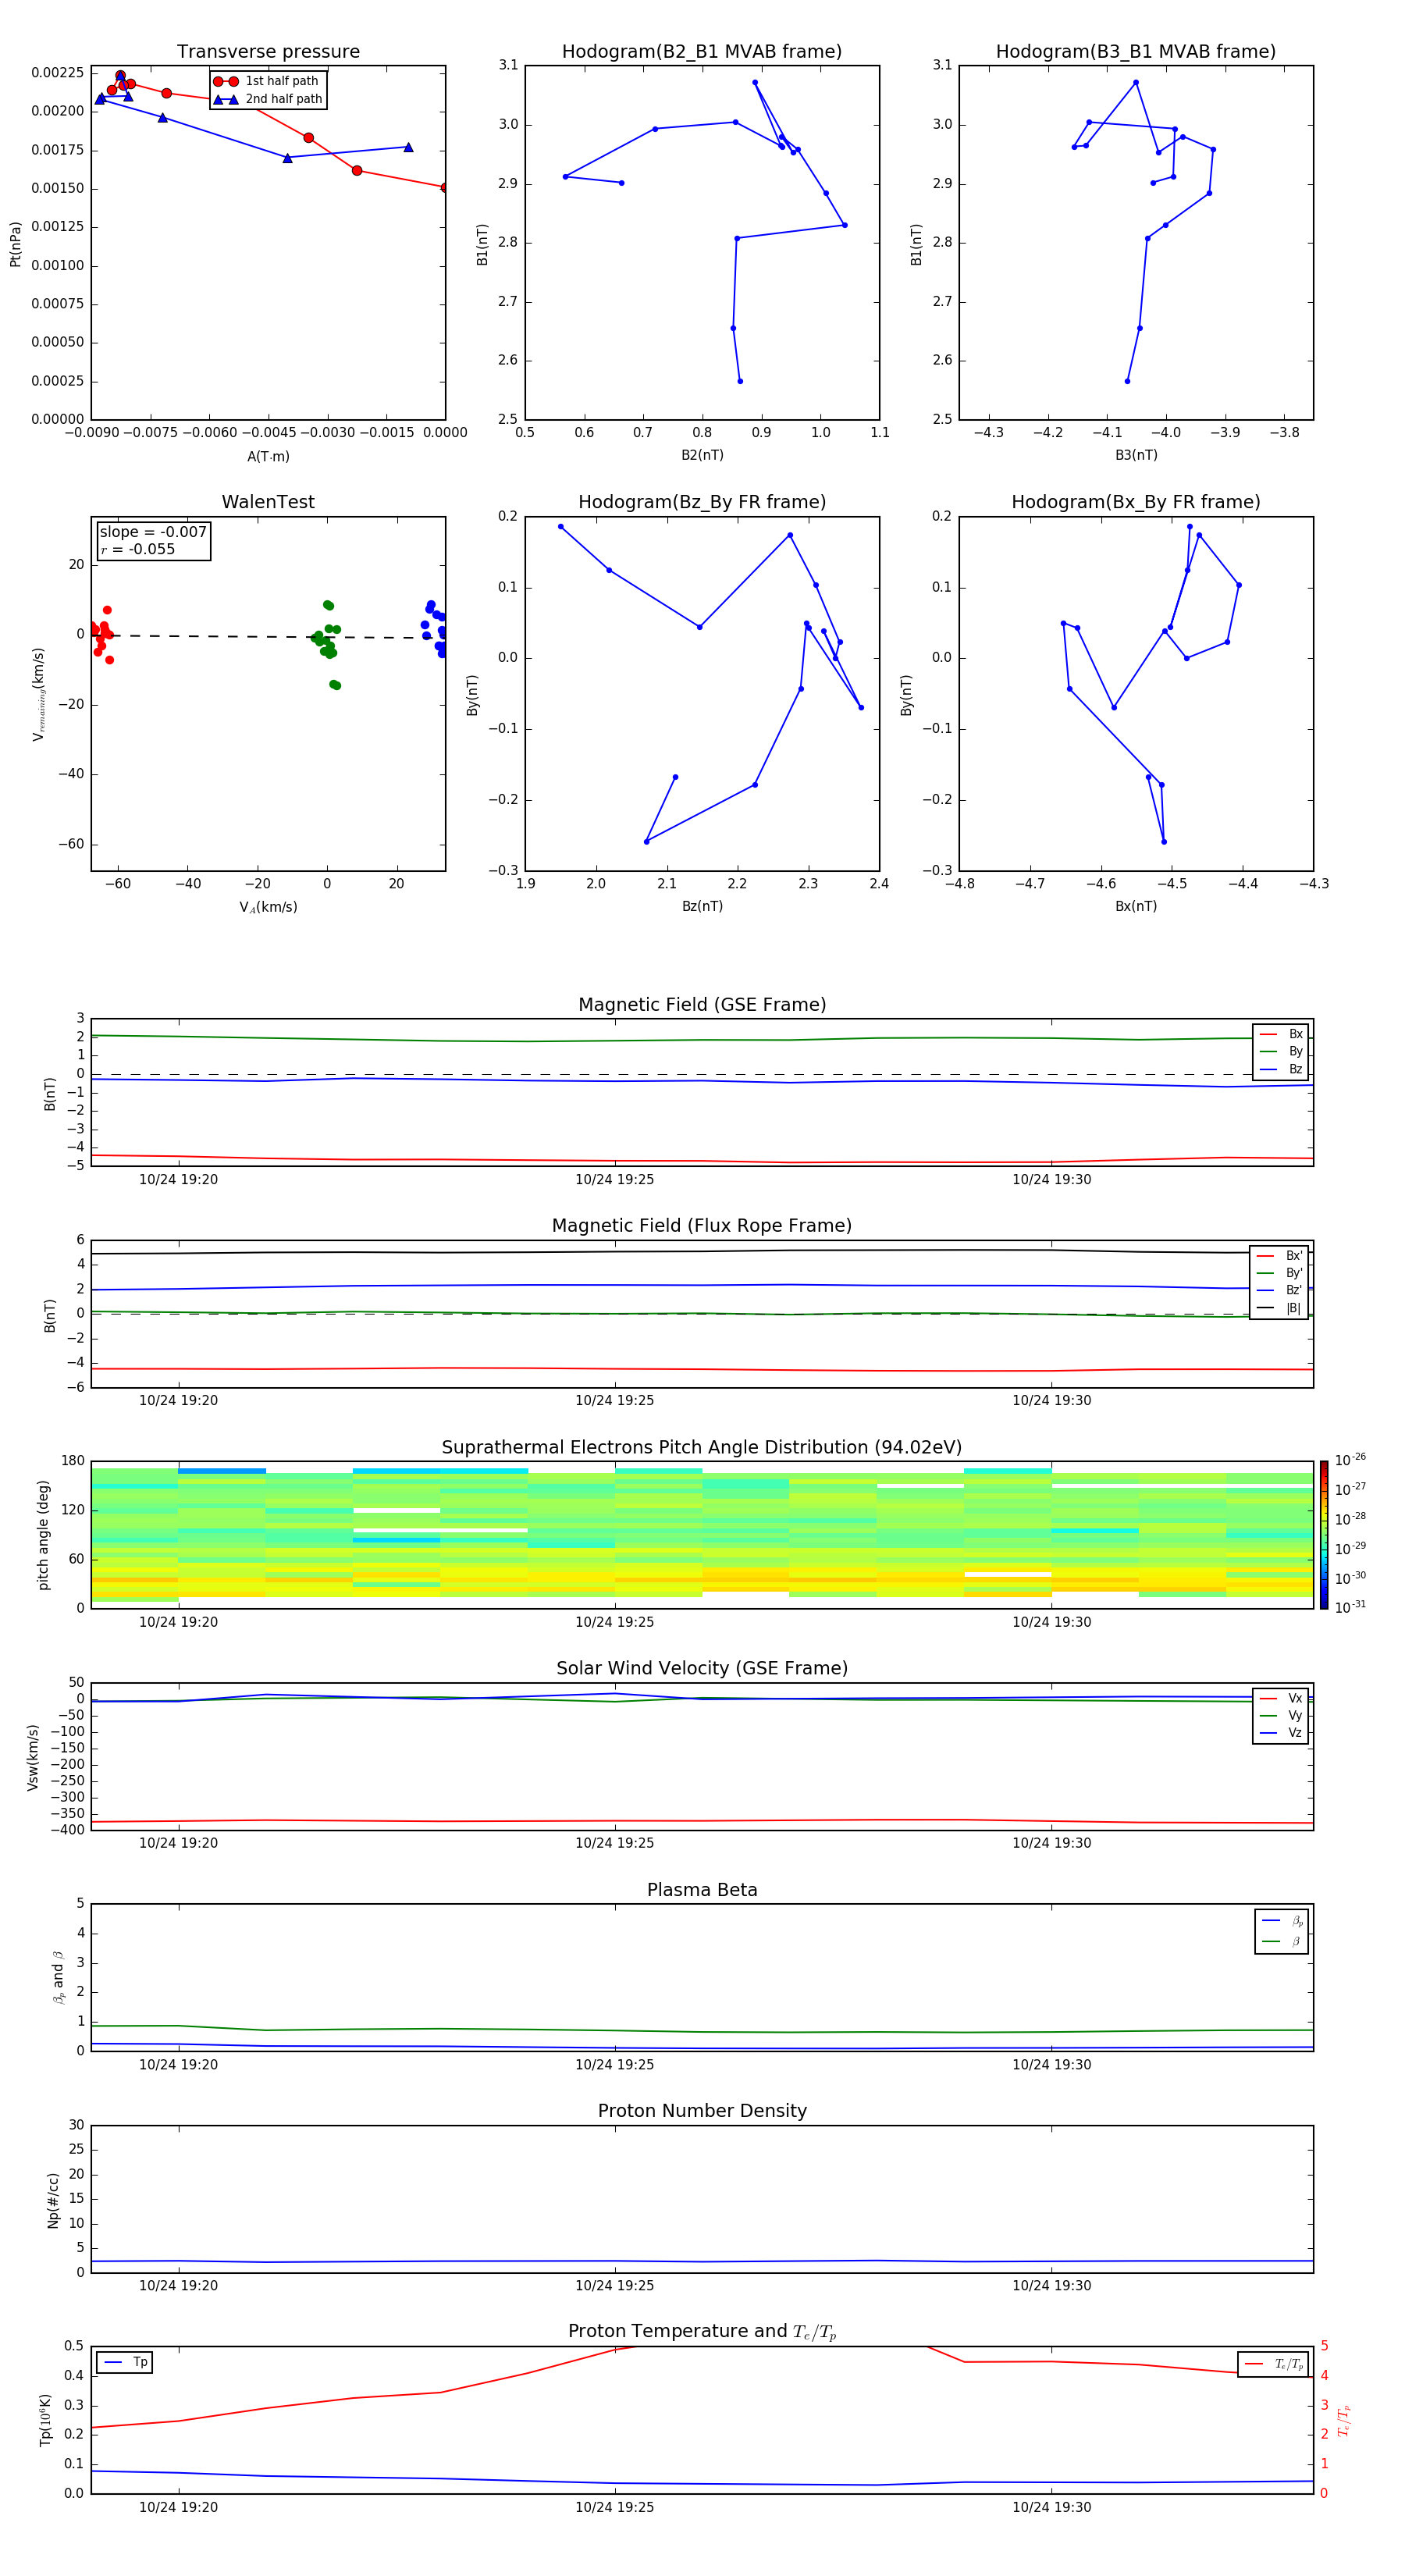Click the 'A(T·m)' x-axis label
Image resolution: width=1405 pixels, height=2576 pixels.
click(268, 457)
